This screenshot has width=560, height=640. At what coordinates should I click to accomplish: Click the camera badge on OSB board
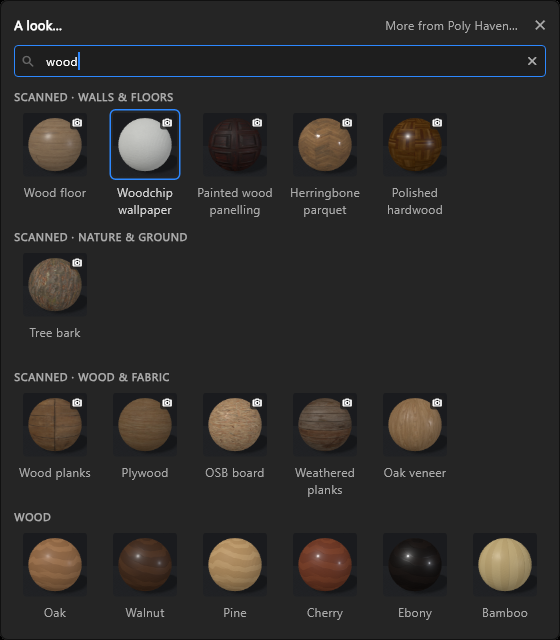tap(257, 402)
